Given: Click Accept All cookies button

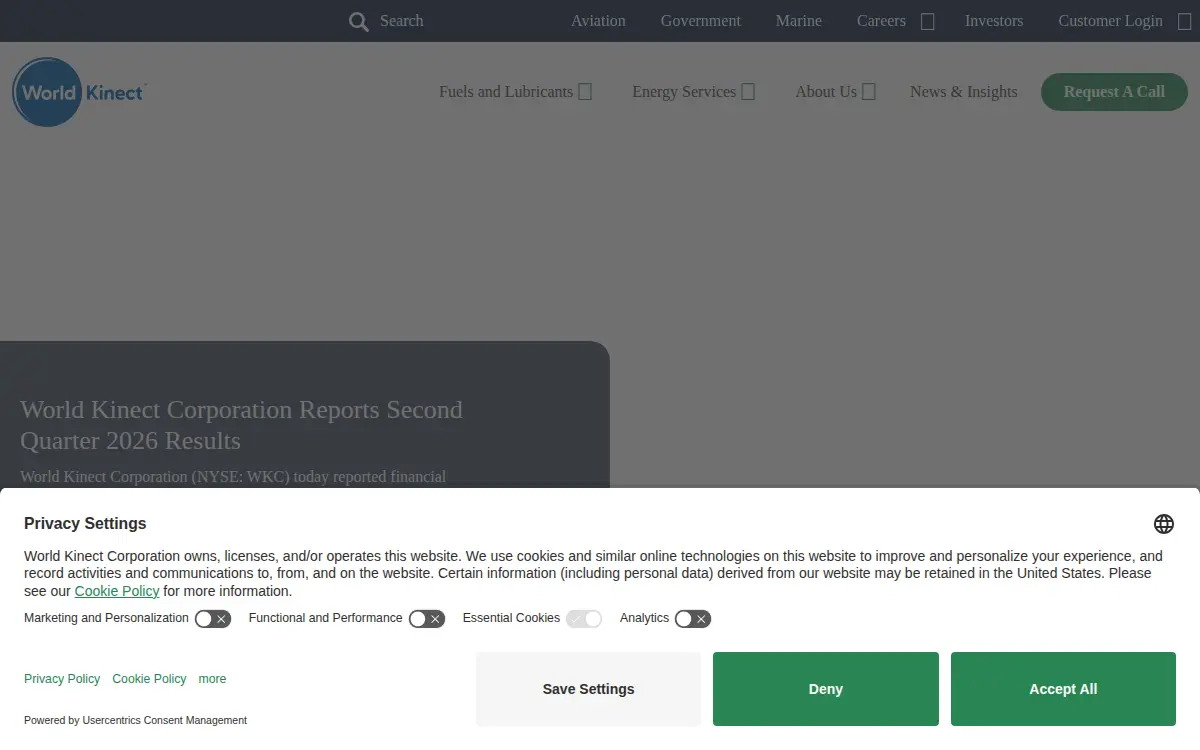Looking at the screenshot, I should click(1063, 689).
